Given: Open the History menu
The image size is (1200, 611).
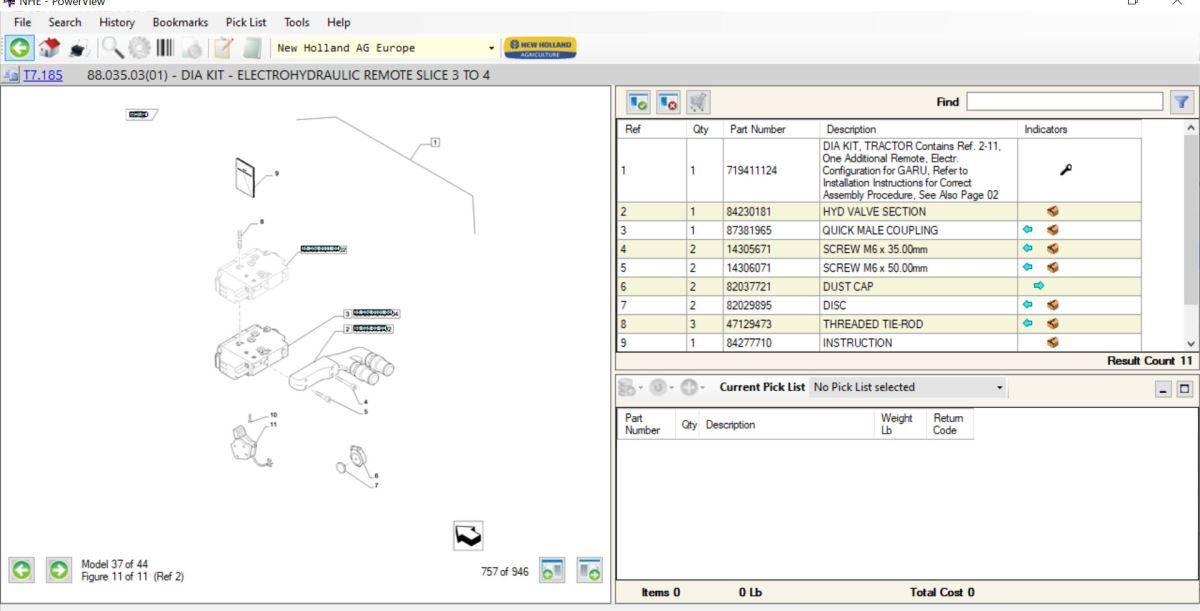Looking at the screenshot, I should 117,22.
